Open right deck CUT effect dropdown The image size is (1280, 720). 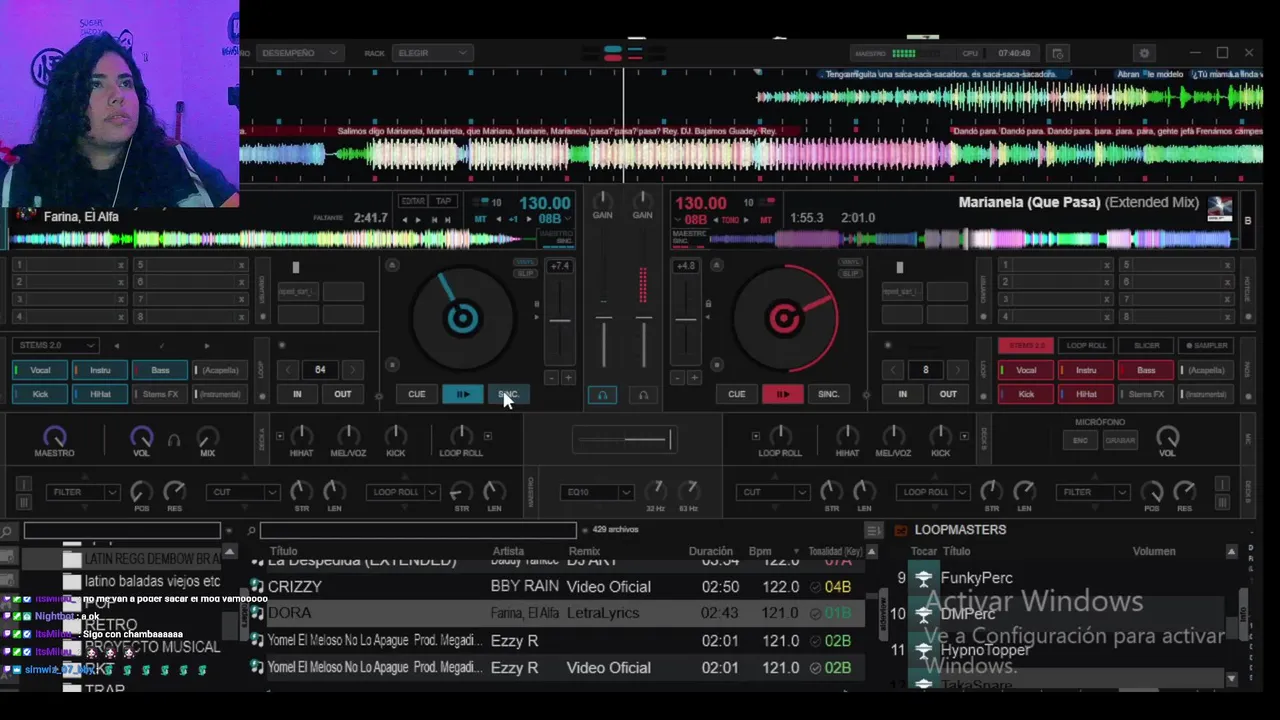point(774,492)
